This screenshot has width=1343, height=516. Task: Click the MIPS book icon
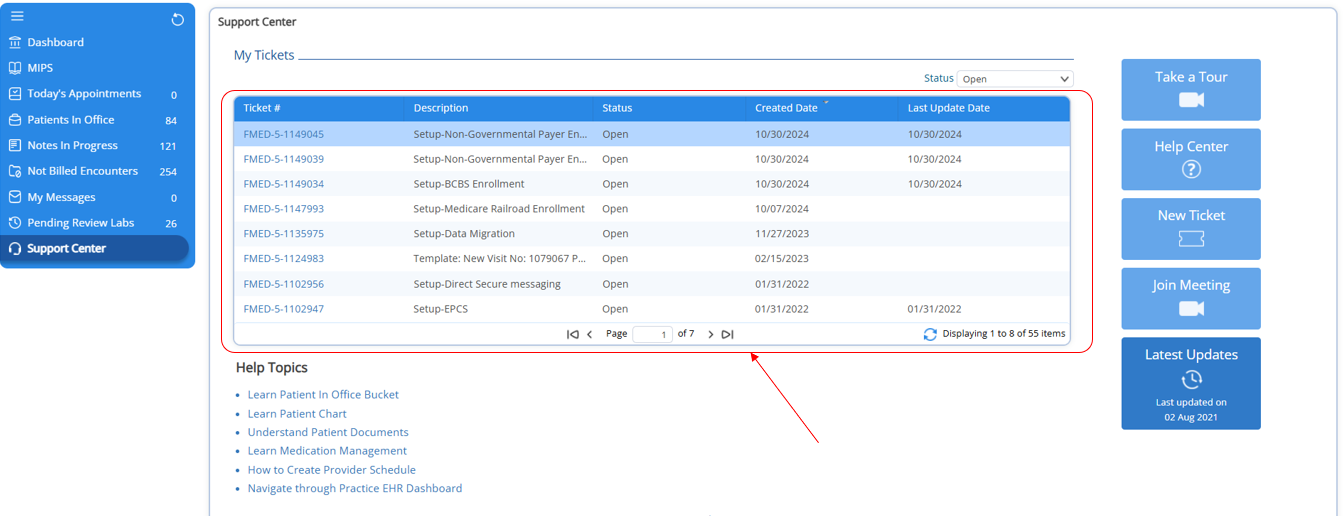pos(15,68)
